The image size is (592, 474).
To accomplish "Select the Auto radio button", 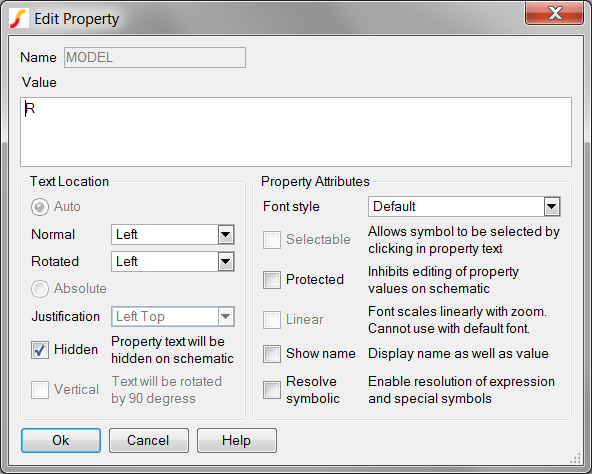I will pyautogui.click(x=40, y=207).
